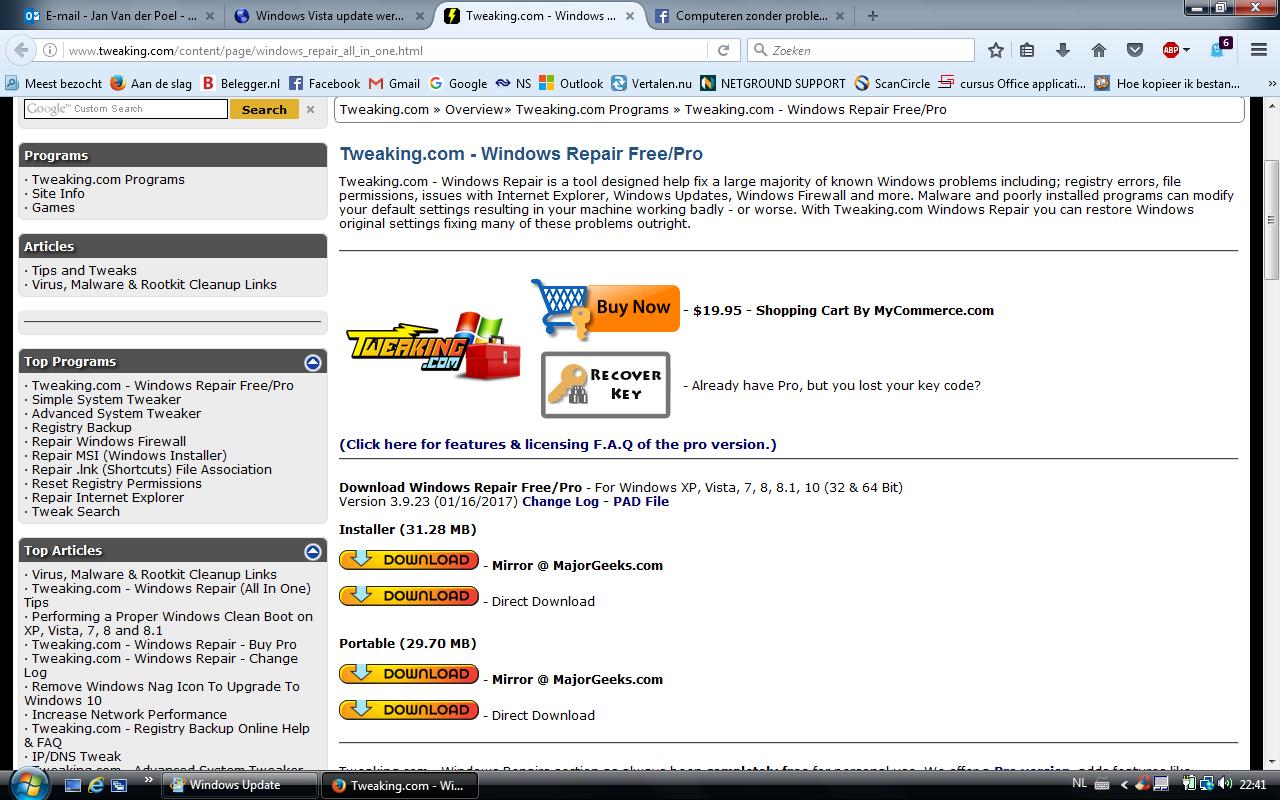Collapse the Top Articles panel
This screenshot has height=800, width=1280.
point(313,551)
